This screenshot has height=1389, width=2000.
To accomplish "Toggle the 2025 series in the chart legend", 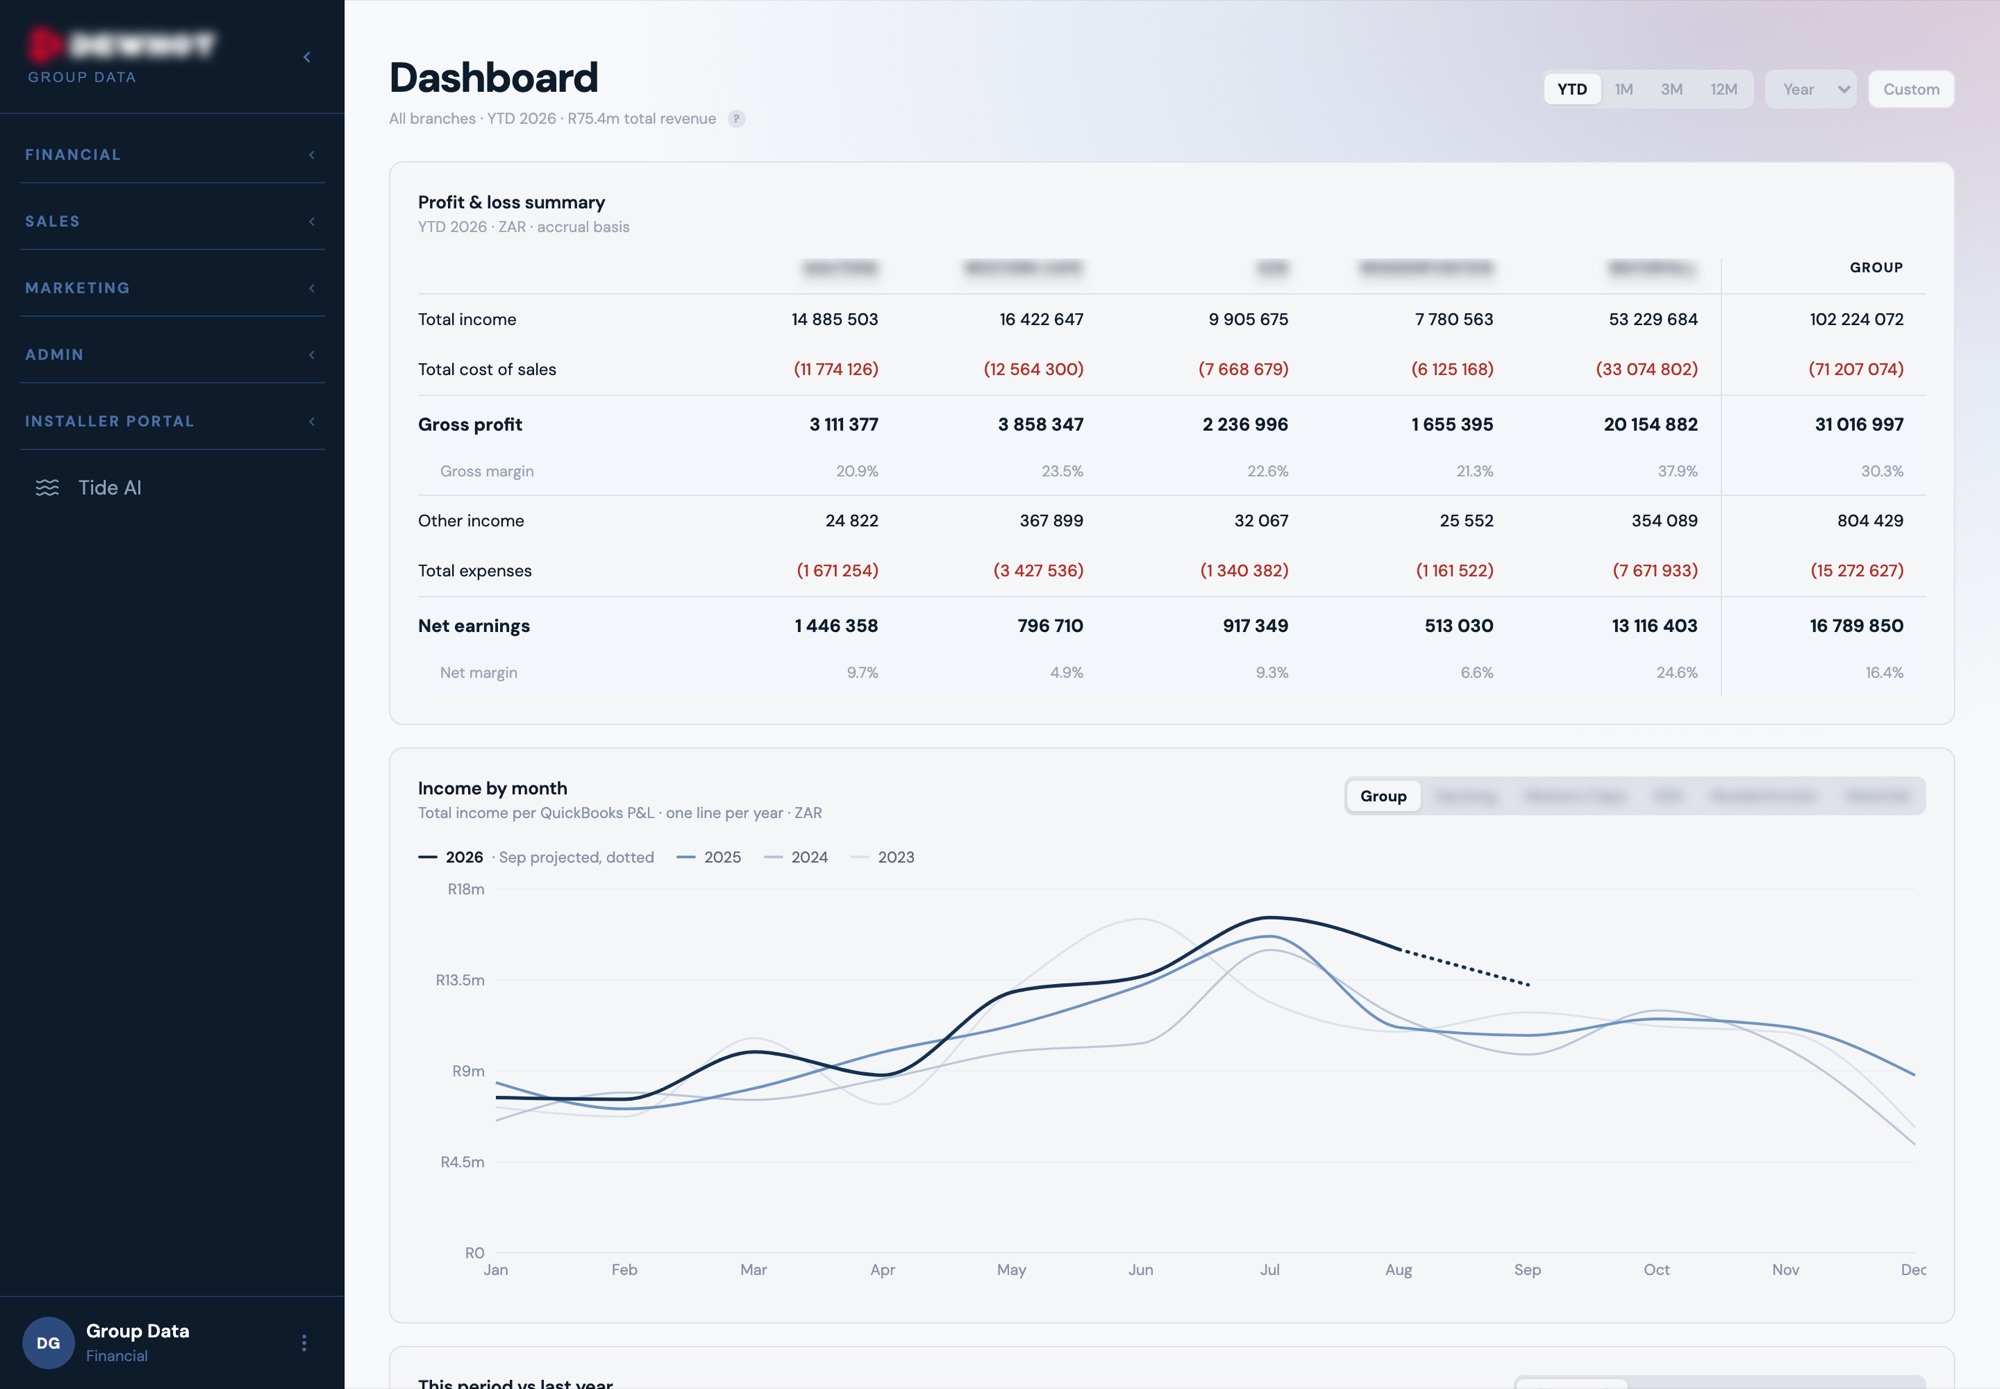I will click(x=709, y=857).
